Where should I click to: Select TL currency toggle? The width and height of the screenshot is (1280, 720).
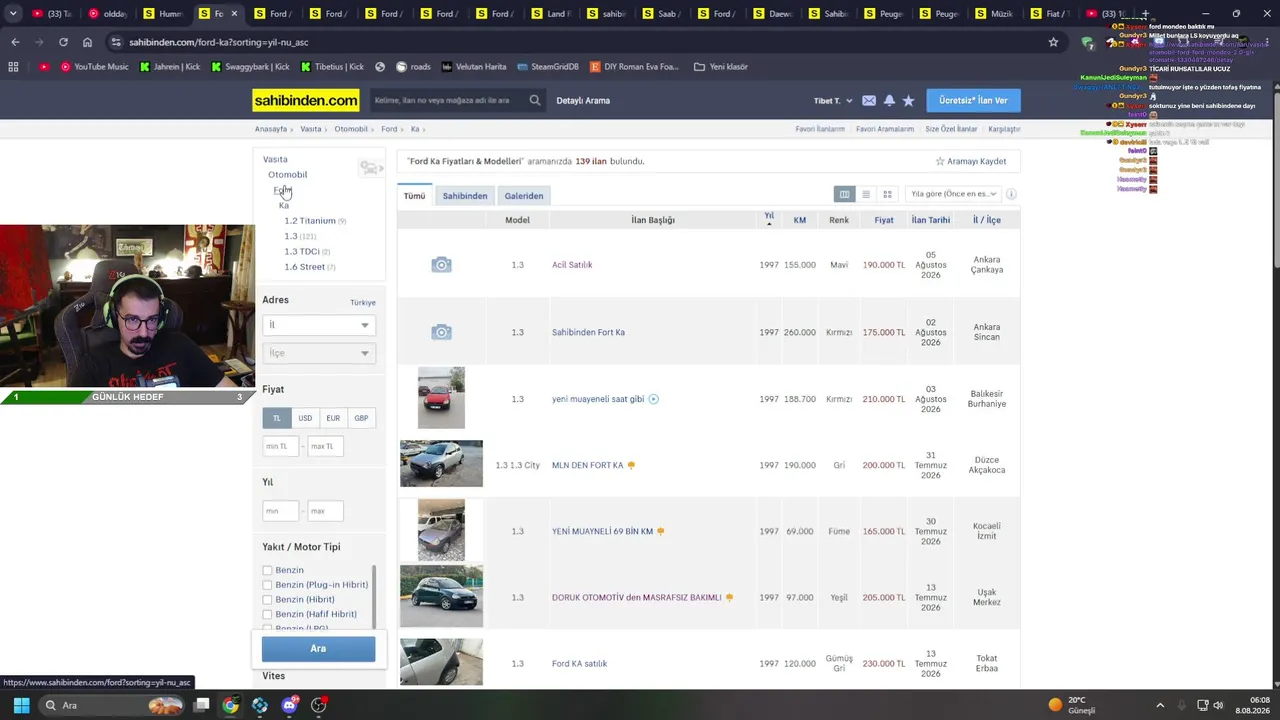point(277,418)
